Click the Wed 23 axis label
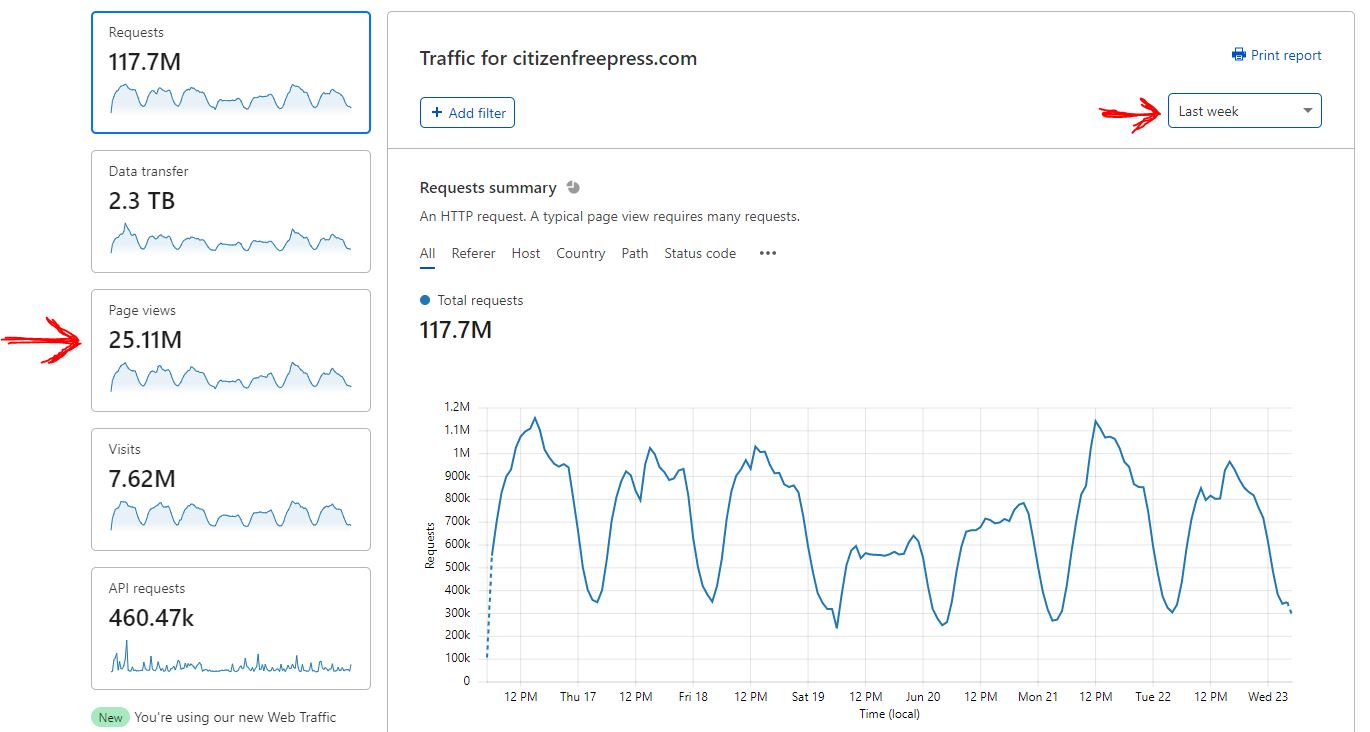The image size is (1370, 732). coord(1268,696)
